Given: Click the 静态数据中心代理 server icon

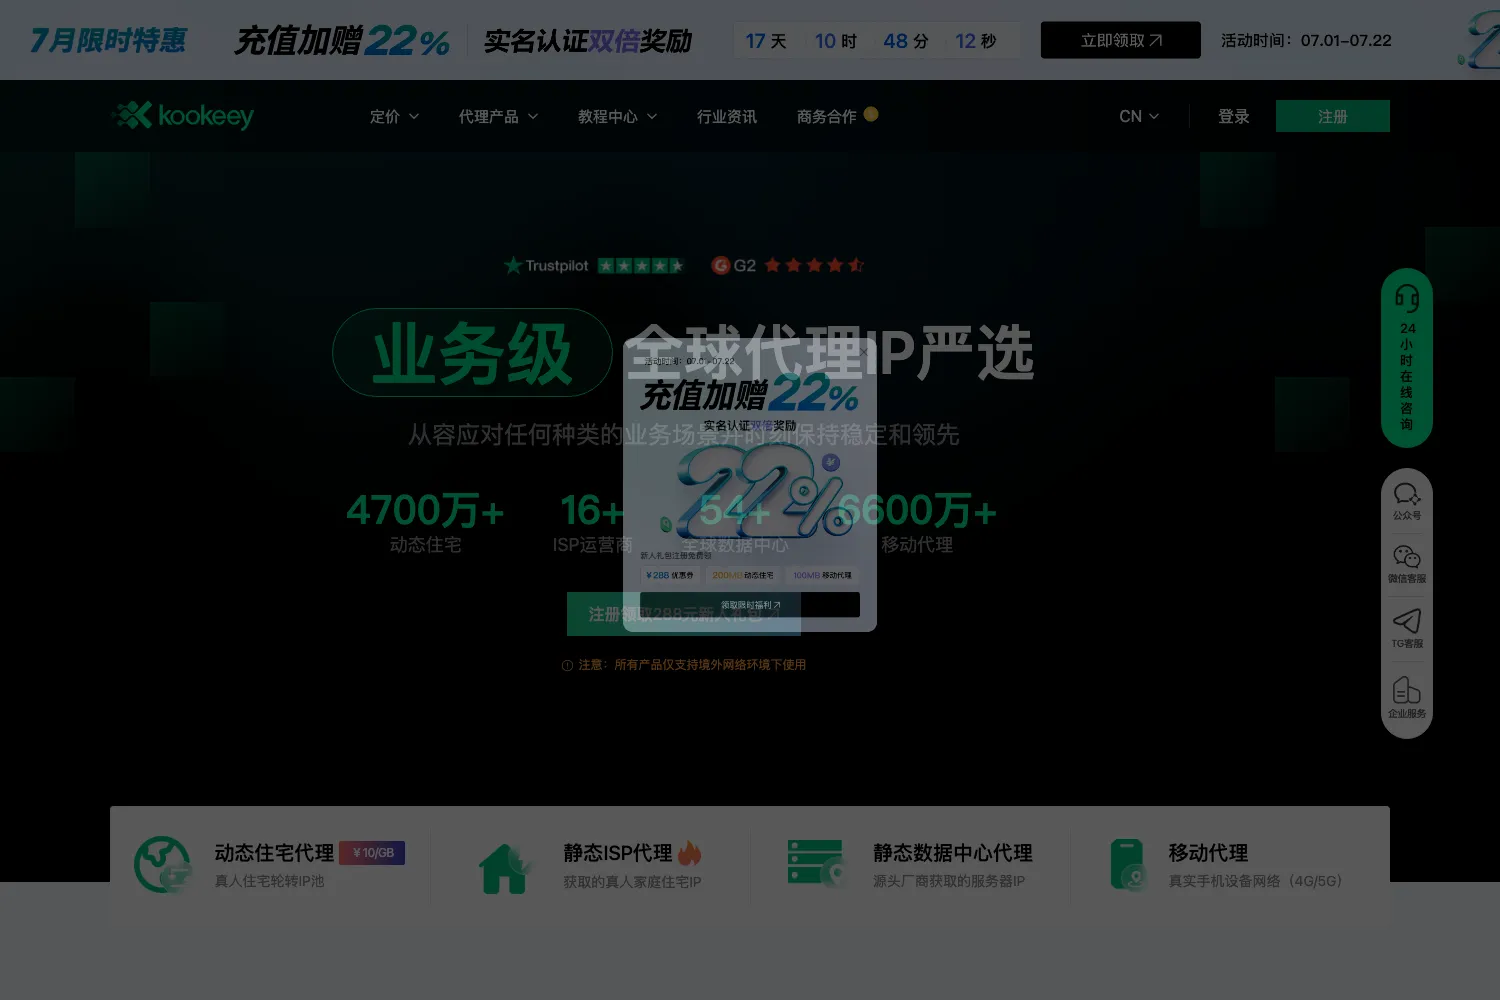Looking at the screenshot, I should point(816,864).
